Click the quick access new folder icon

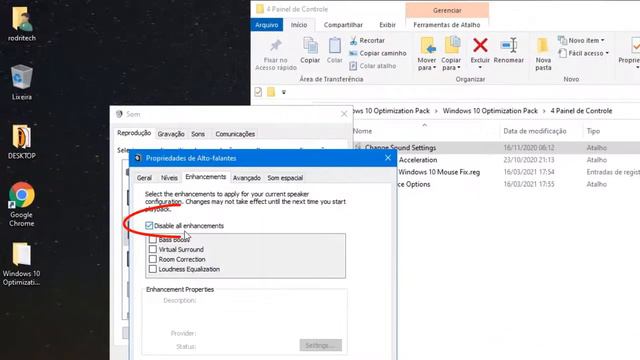click(x=271, y=92)
